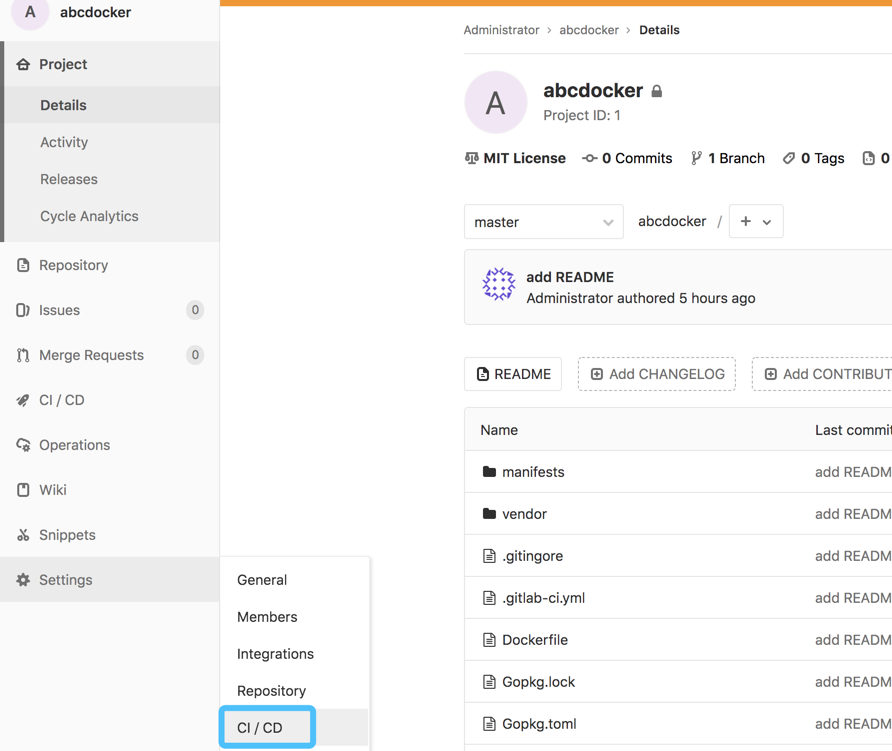892x751 pixels.
Task: Click the Snippets scissors icon
Action: click(23, 535)
